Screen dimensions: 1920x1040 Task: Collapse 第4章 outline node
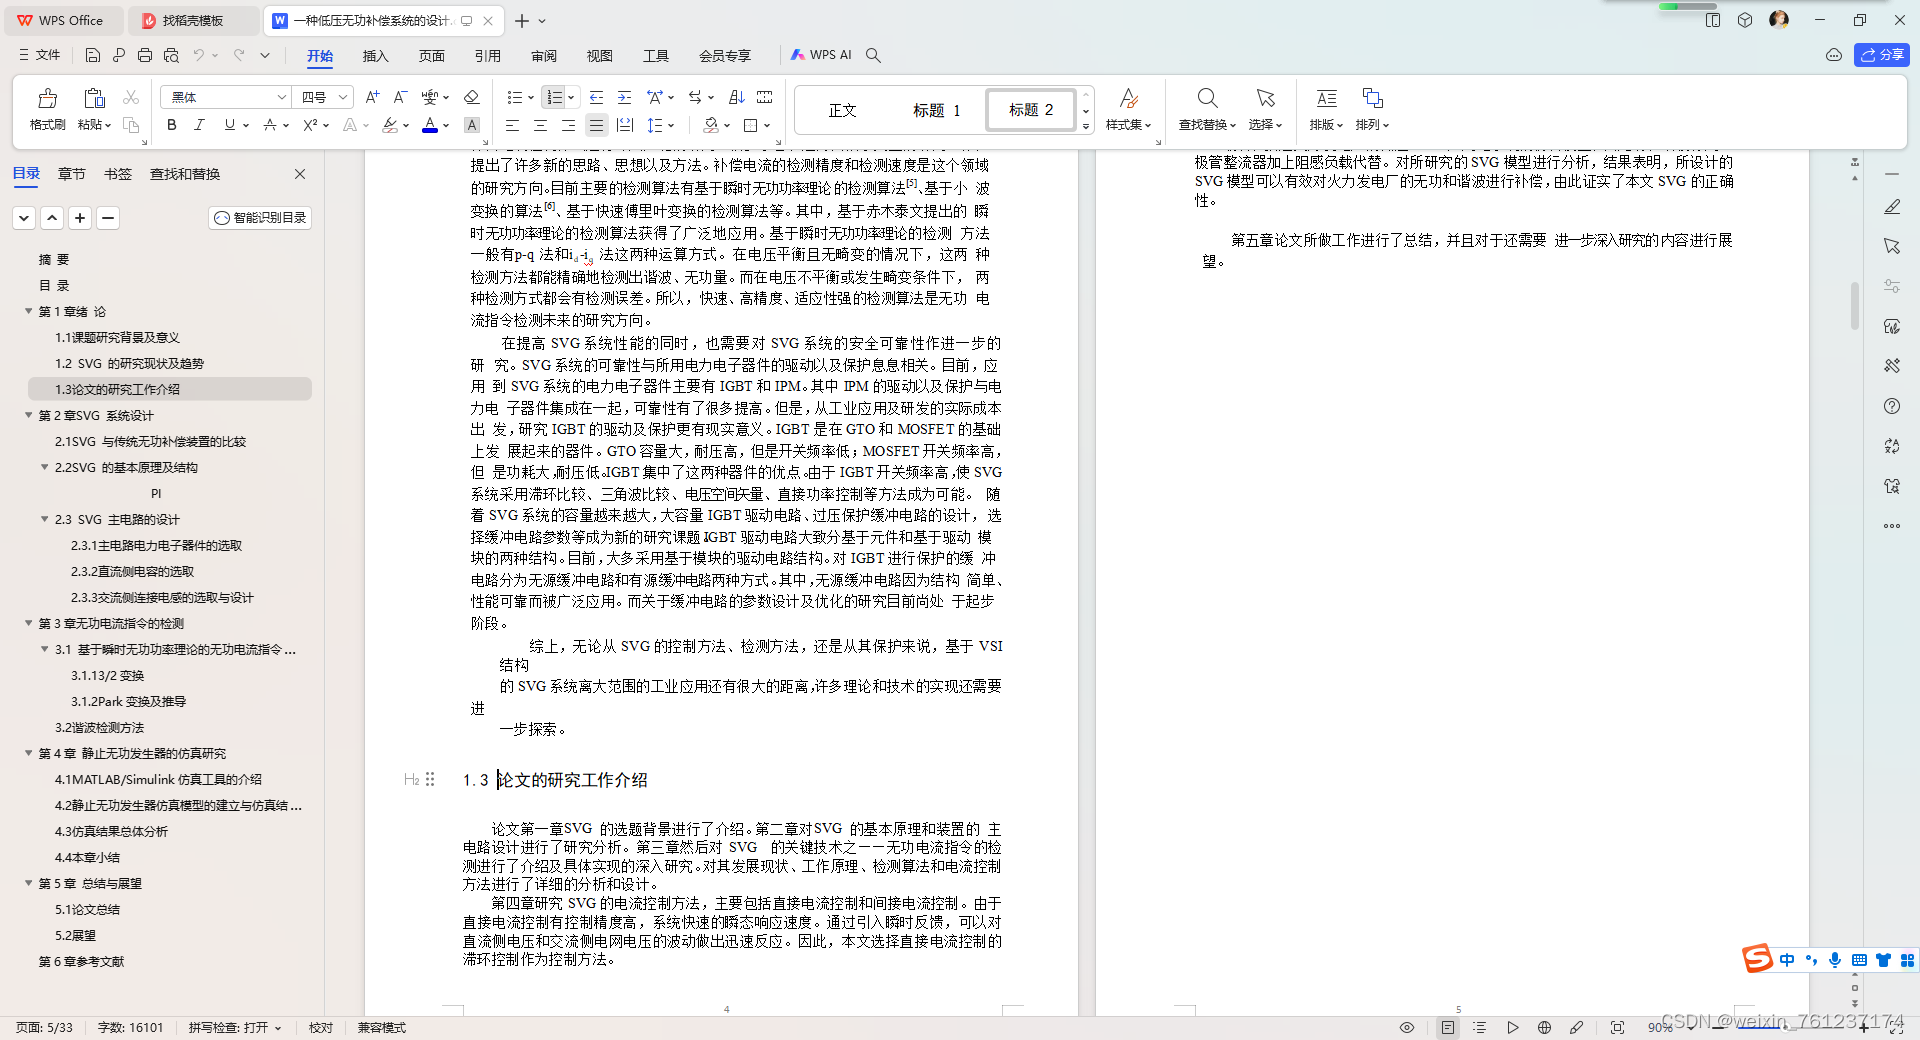click(x=28, y=753)
